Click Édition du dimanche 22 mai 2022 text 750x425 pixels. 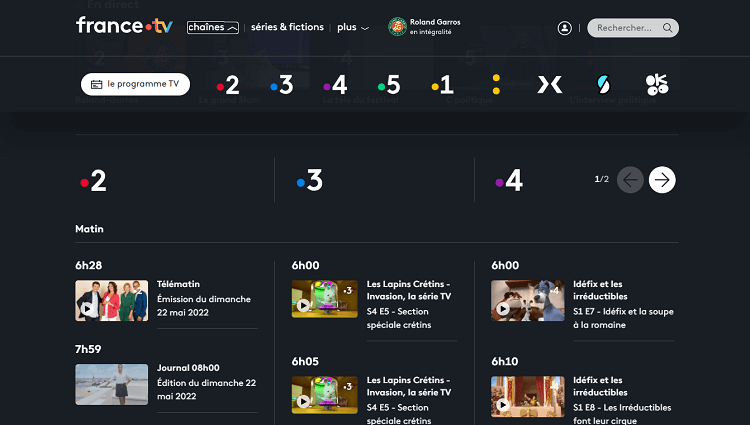206,389
